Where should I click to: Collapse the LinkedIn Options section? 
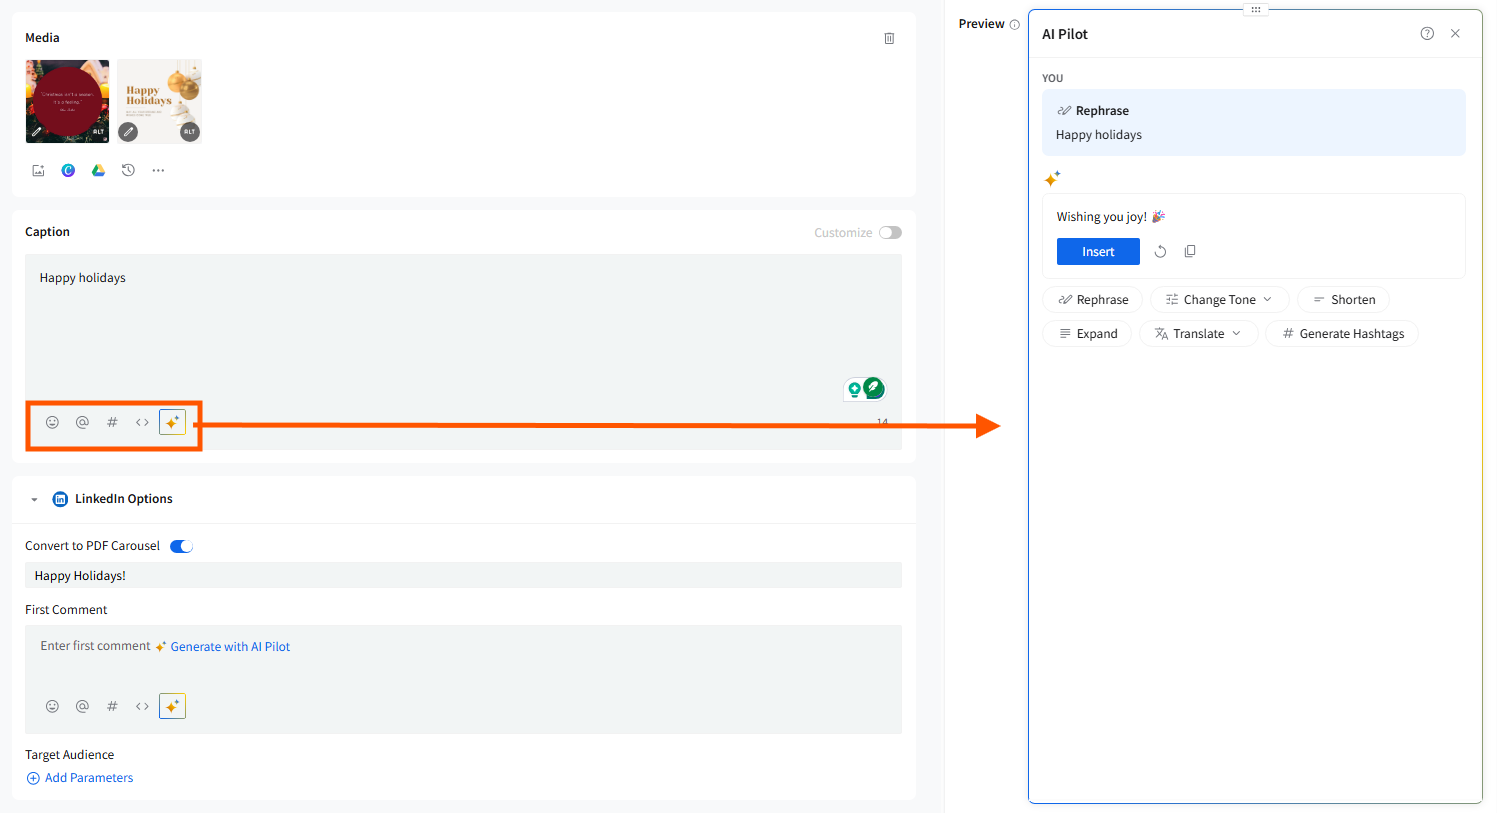click(x=34, y=499)
